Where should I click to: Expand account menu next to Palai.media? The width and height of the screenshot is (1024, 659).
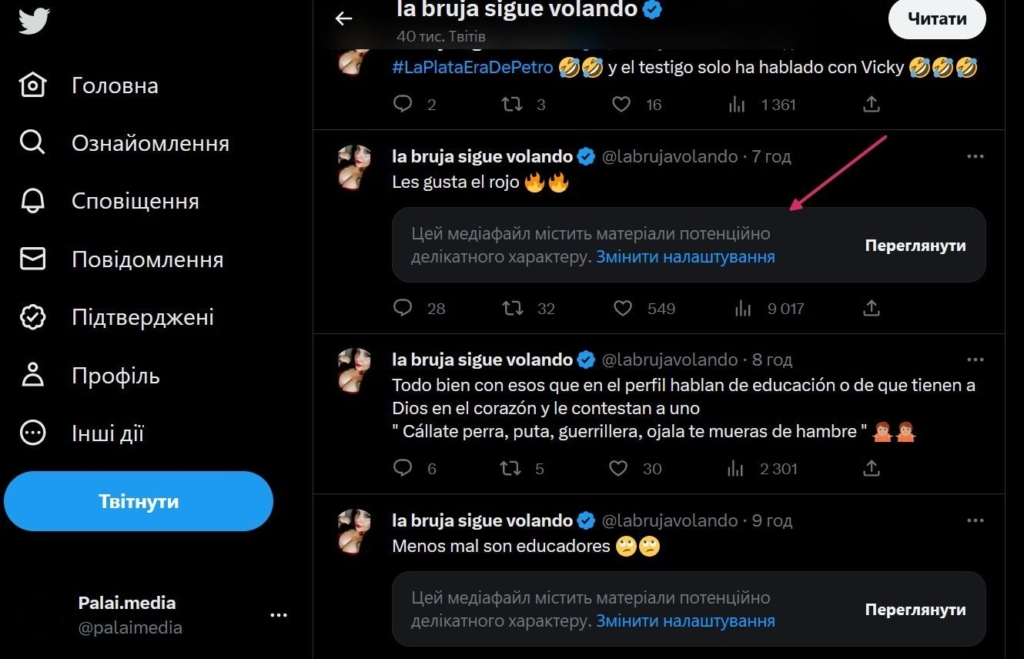[279, 615]
